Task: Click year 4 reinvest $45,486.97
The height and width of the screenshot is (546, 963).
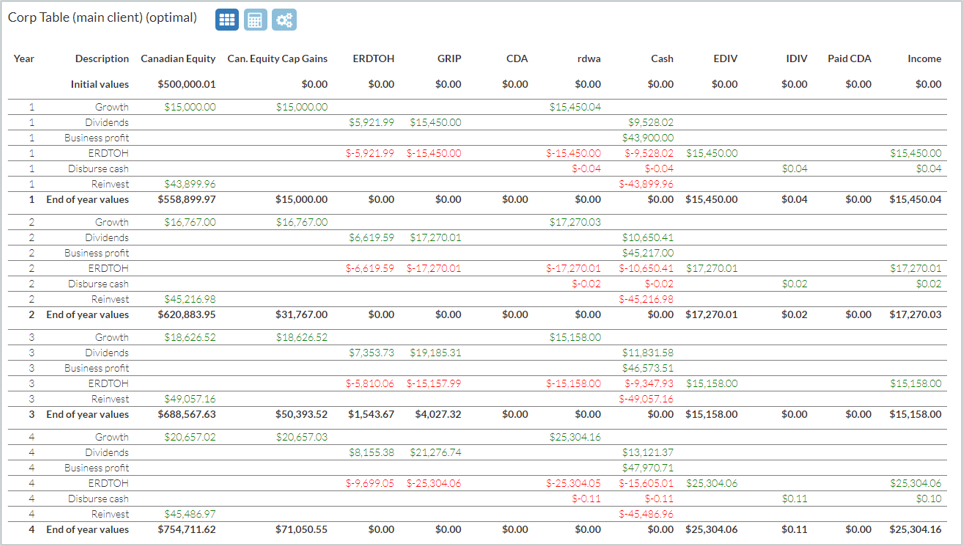Action: pos(190,514)
